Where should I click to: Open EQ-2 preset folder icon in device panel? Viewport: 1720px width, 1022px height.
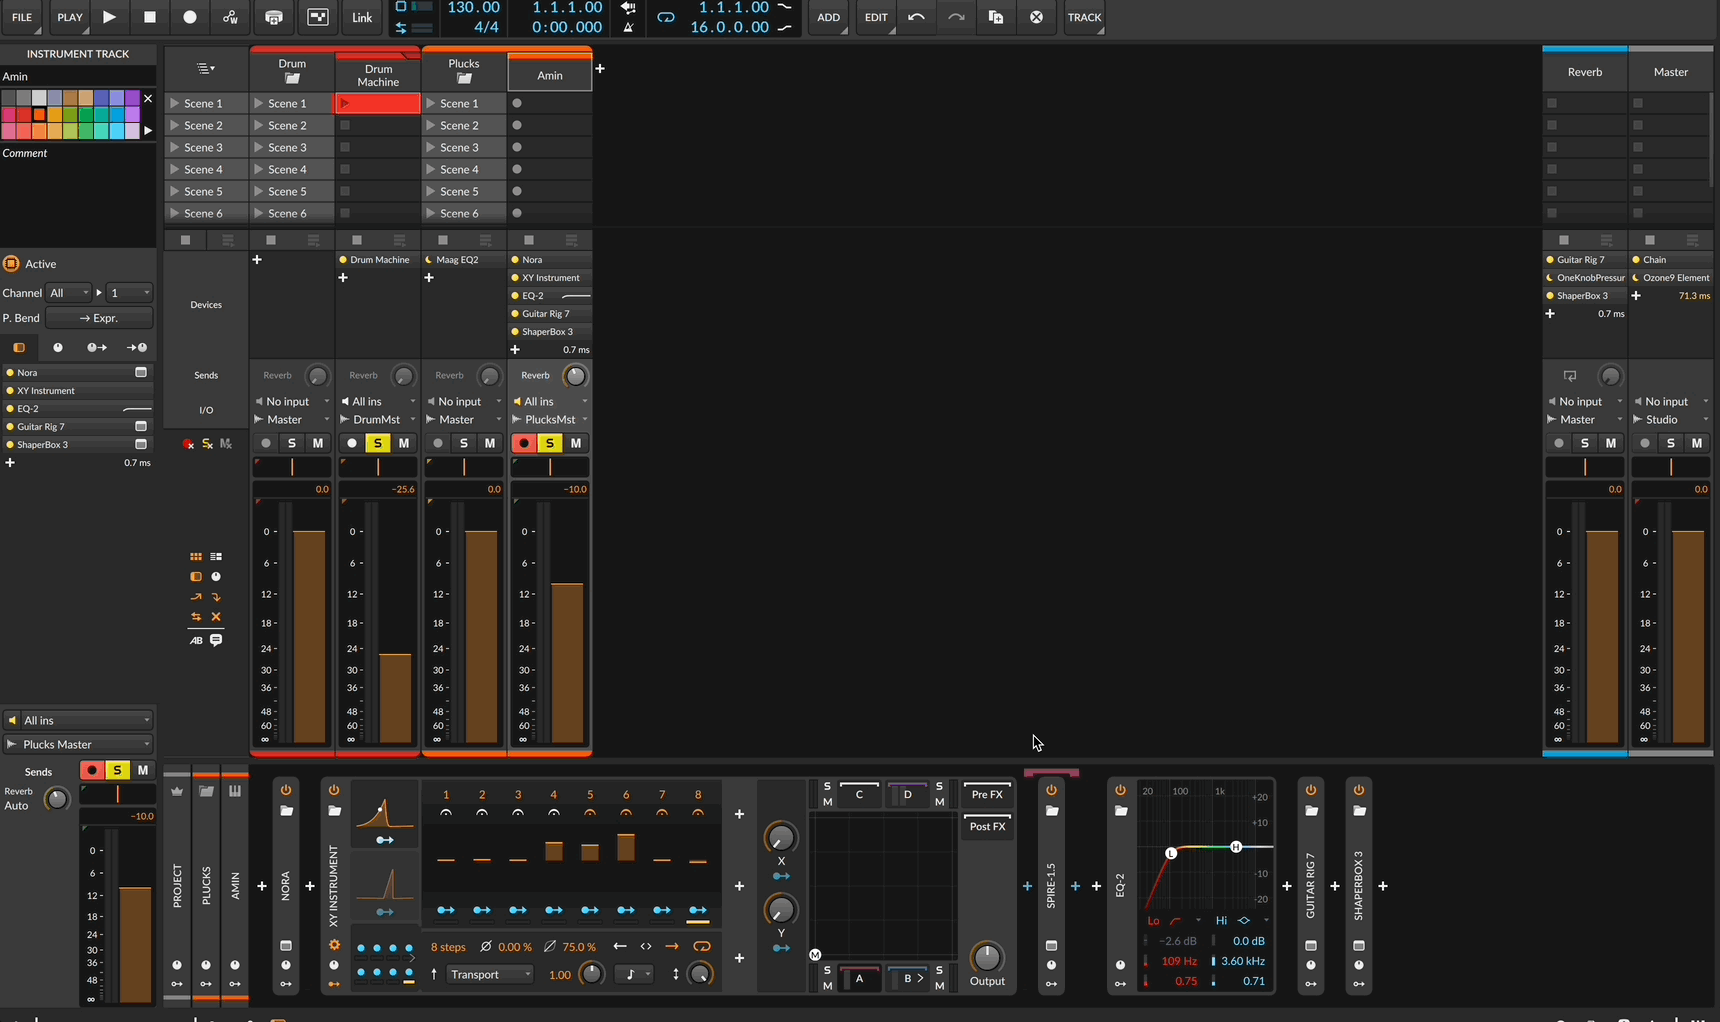[x=1120, y=811]
